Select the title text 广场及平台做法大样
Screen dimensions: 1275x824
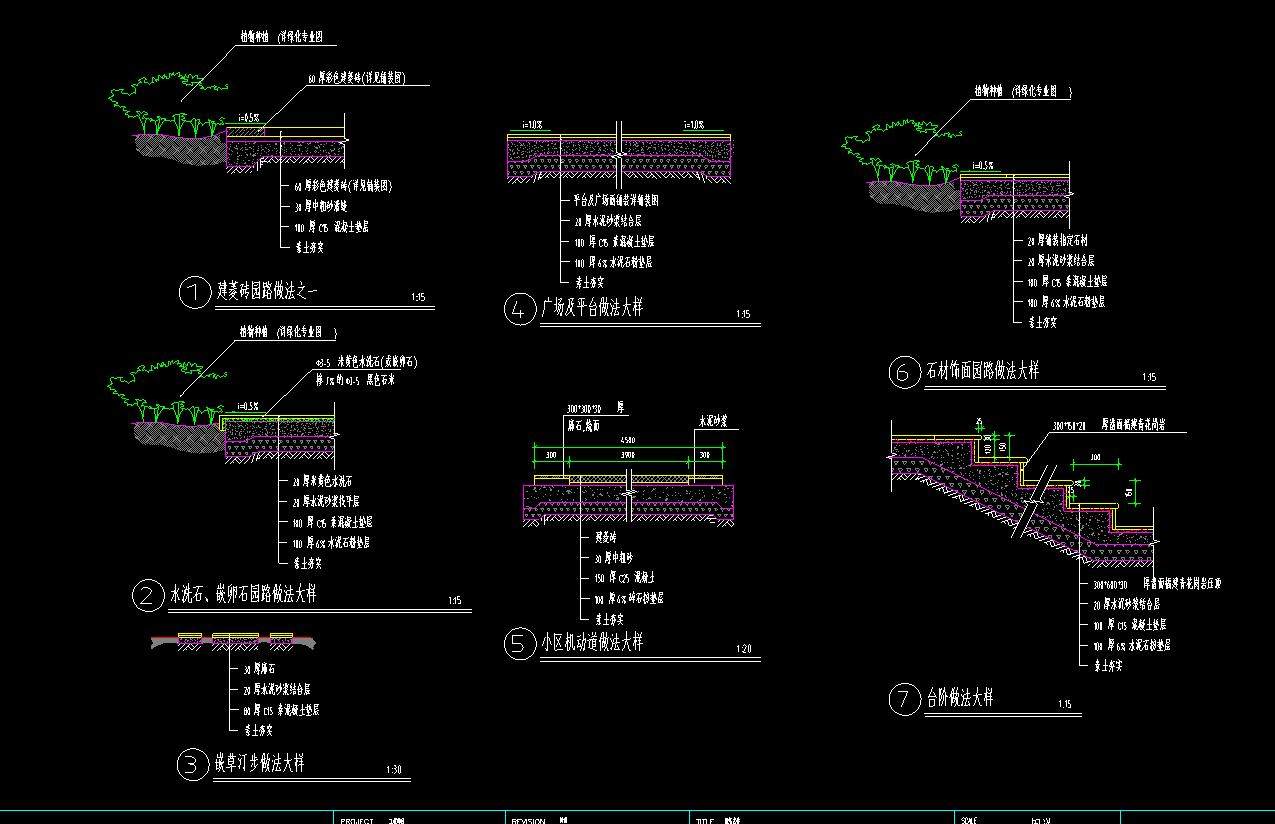[x=592, y=308]
